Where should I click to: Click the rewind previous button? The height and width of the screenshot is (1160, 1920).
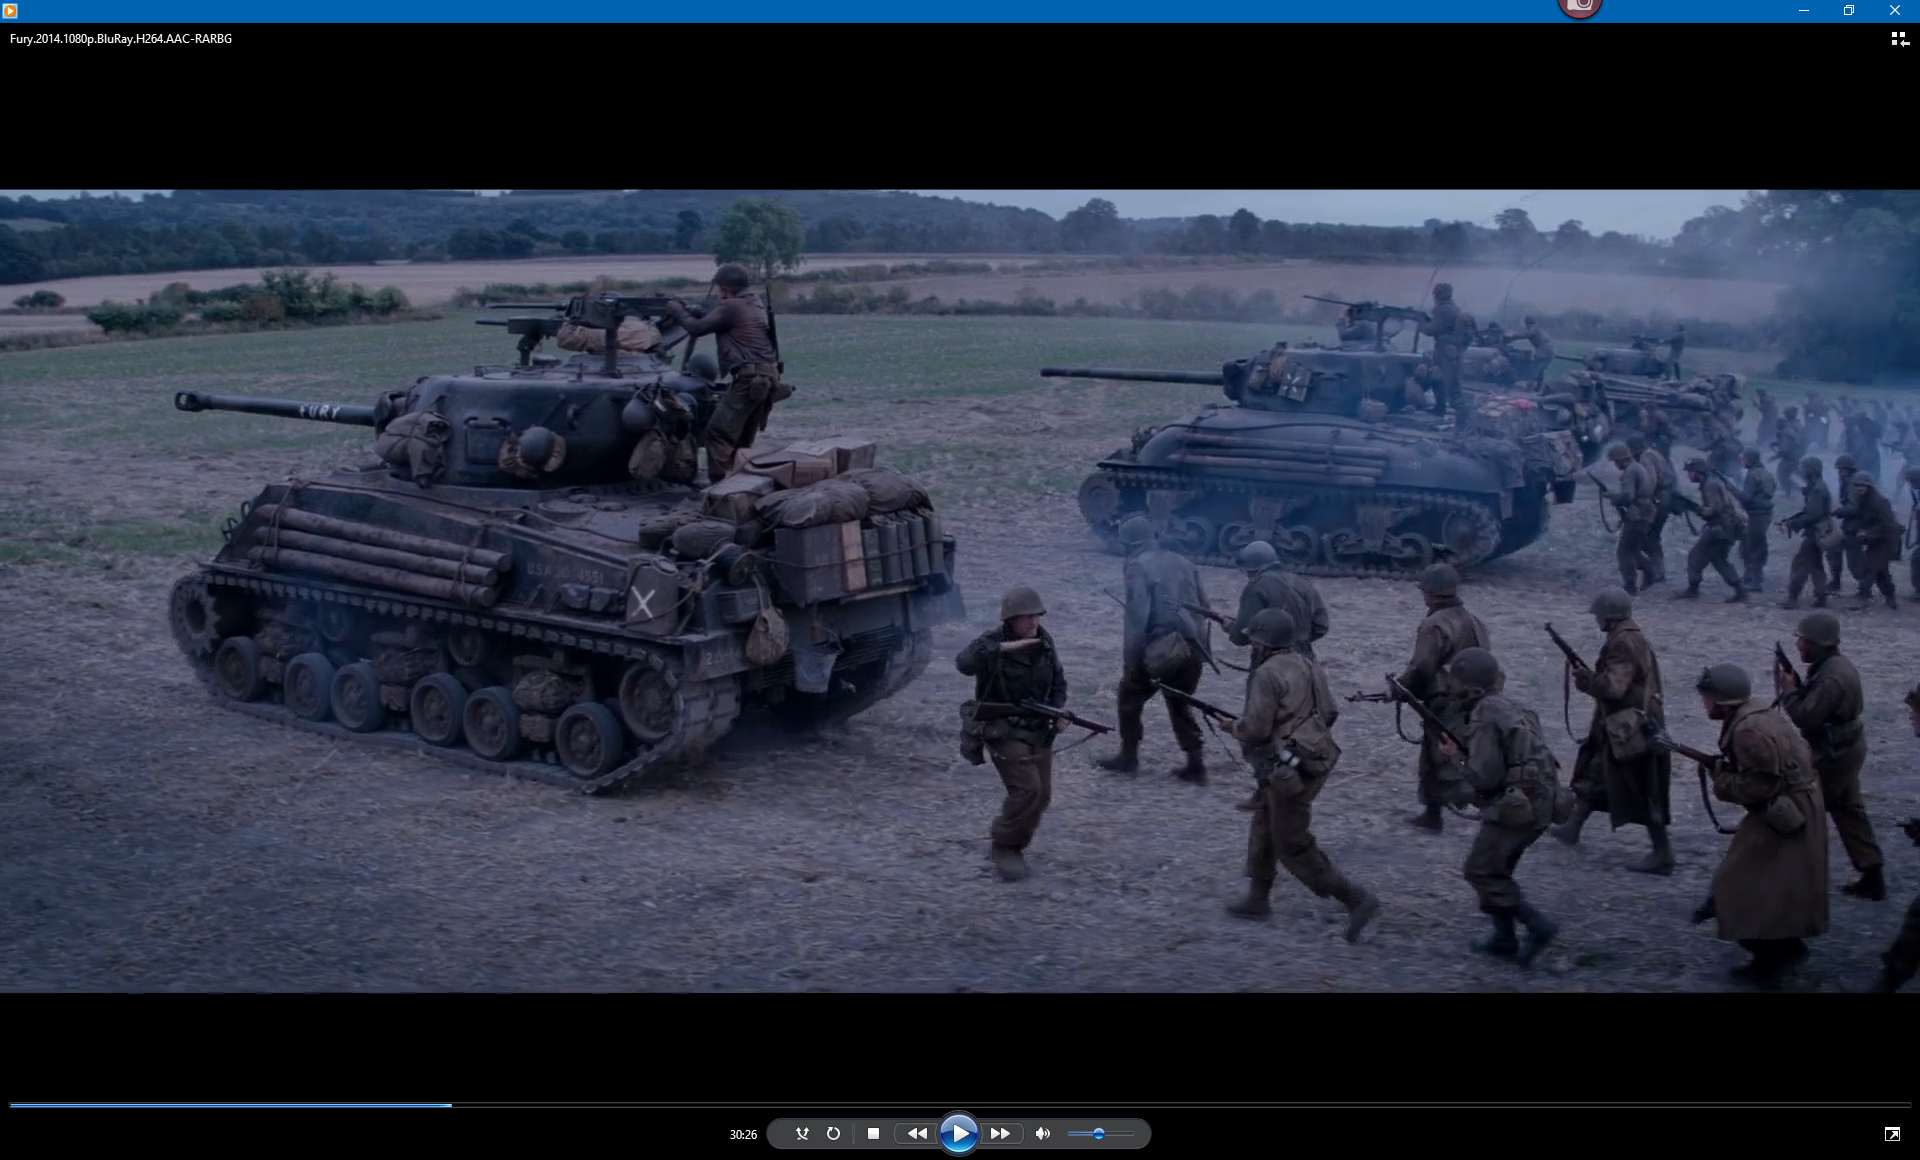[916, 1133]
